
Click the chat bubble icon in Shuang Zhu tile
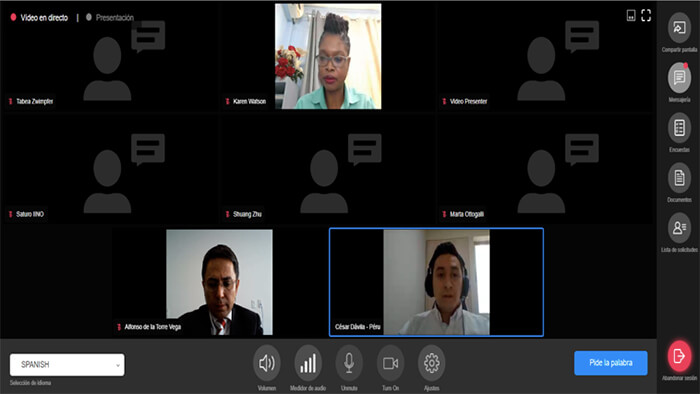click(365, 149)
